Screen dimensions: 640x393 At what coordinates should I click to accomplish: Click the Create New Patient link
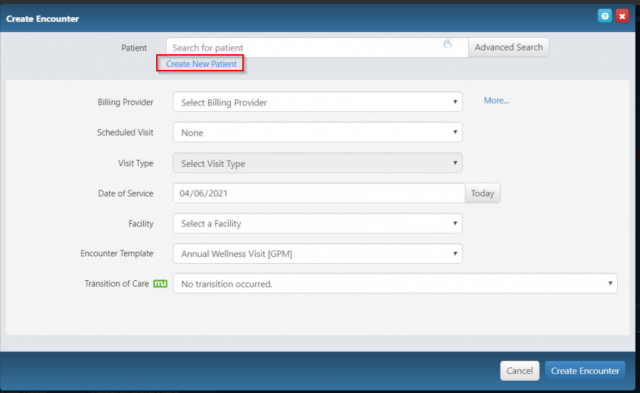[x=201, y=64]
